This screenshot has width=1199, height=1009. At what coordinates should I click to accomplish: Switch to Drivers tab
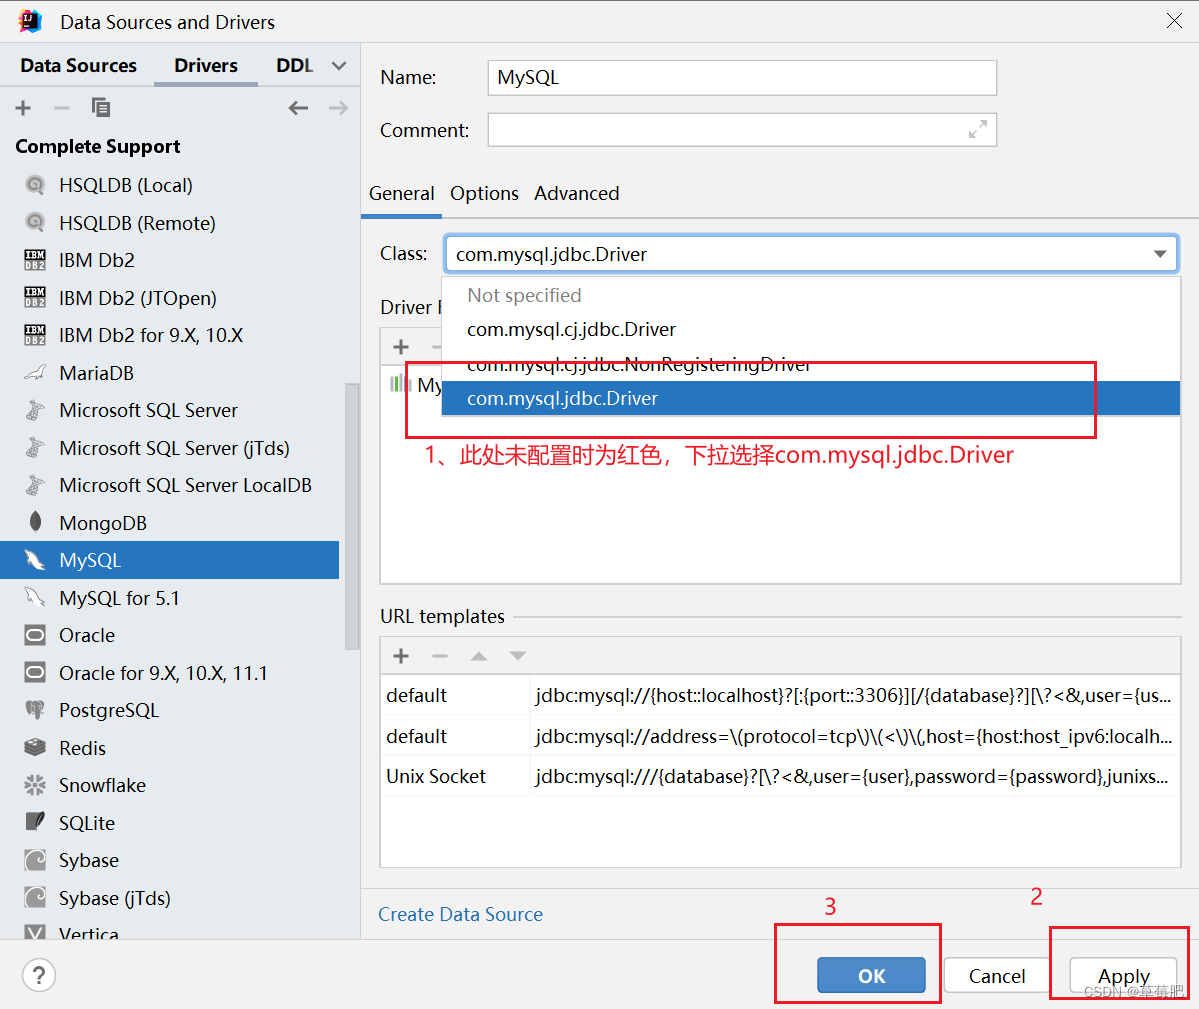tap(206, 66)
